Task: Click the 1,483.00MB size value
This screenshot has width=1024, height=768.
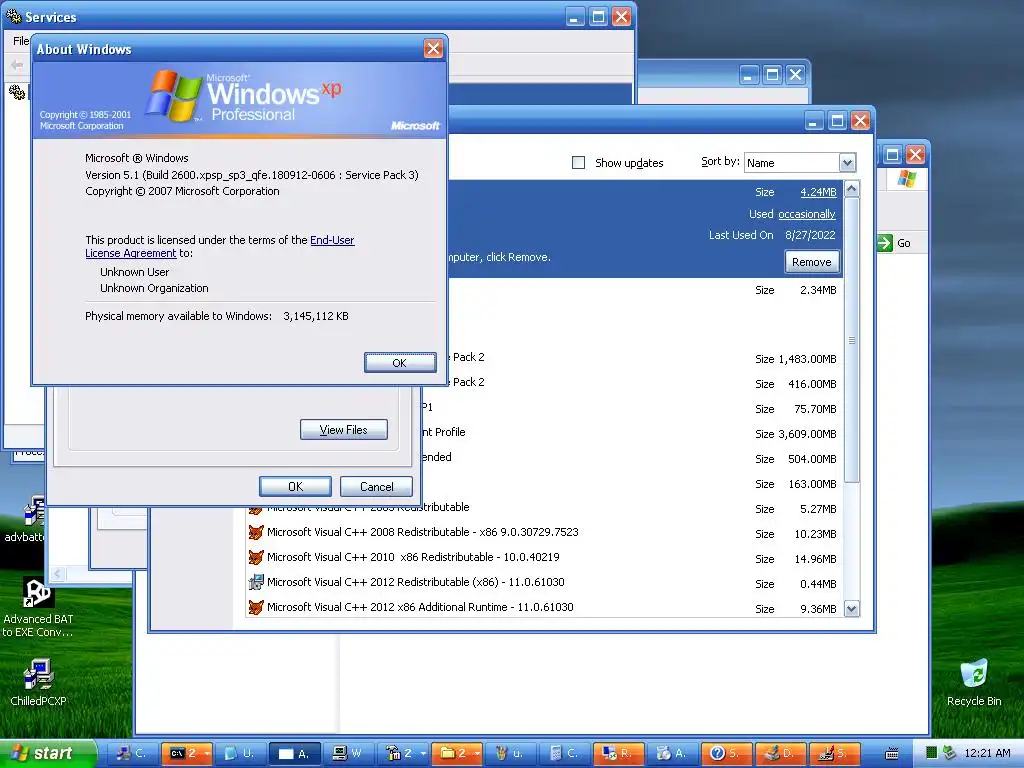Action: [x=807, y=359]
